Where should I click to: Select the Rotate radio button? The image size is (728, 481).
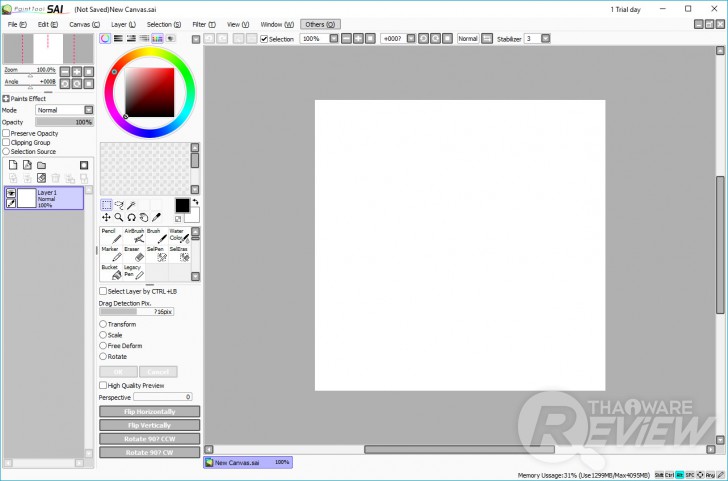coord(103,357)
